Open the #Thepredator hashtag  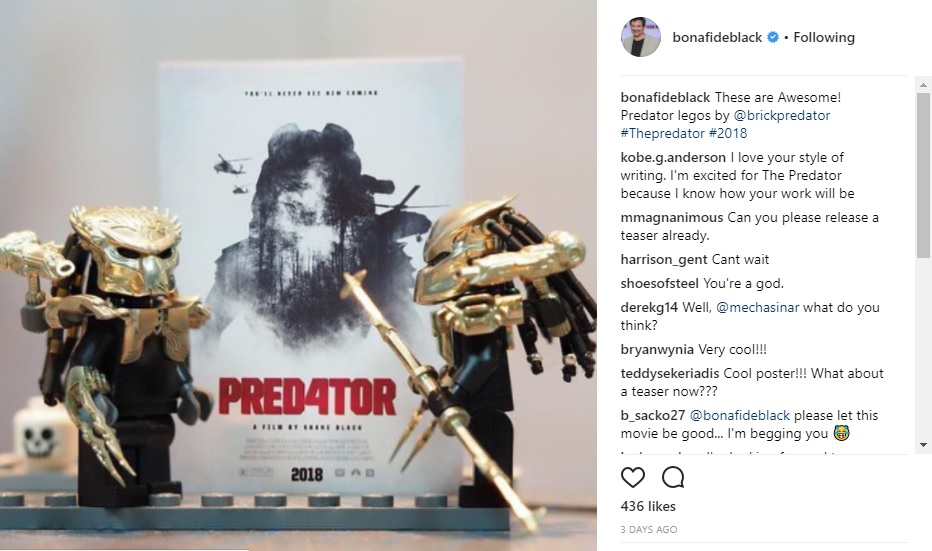tap(662, 133)
